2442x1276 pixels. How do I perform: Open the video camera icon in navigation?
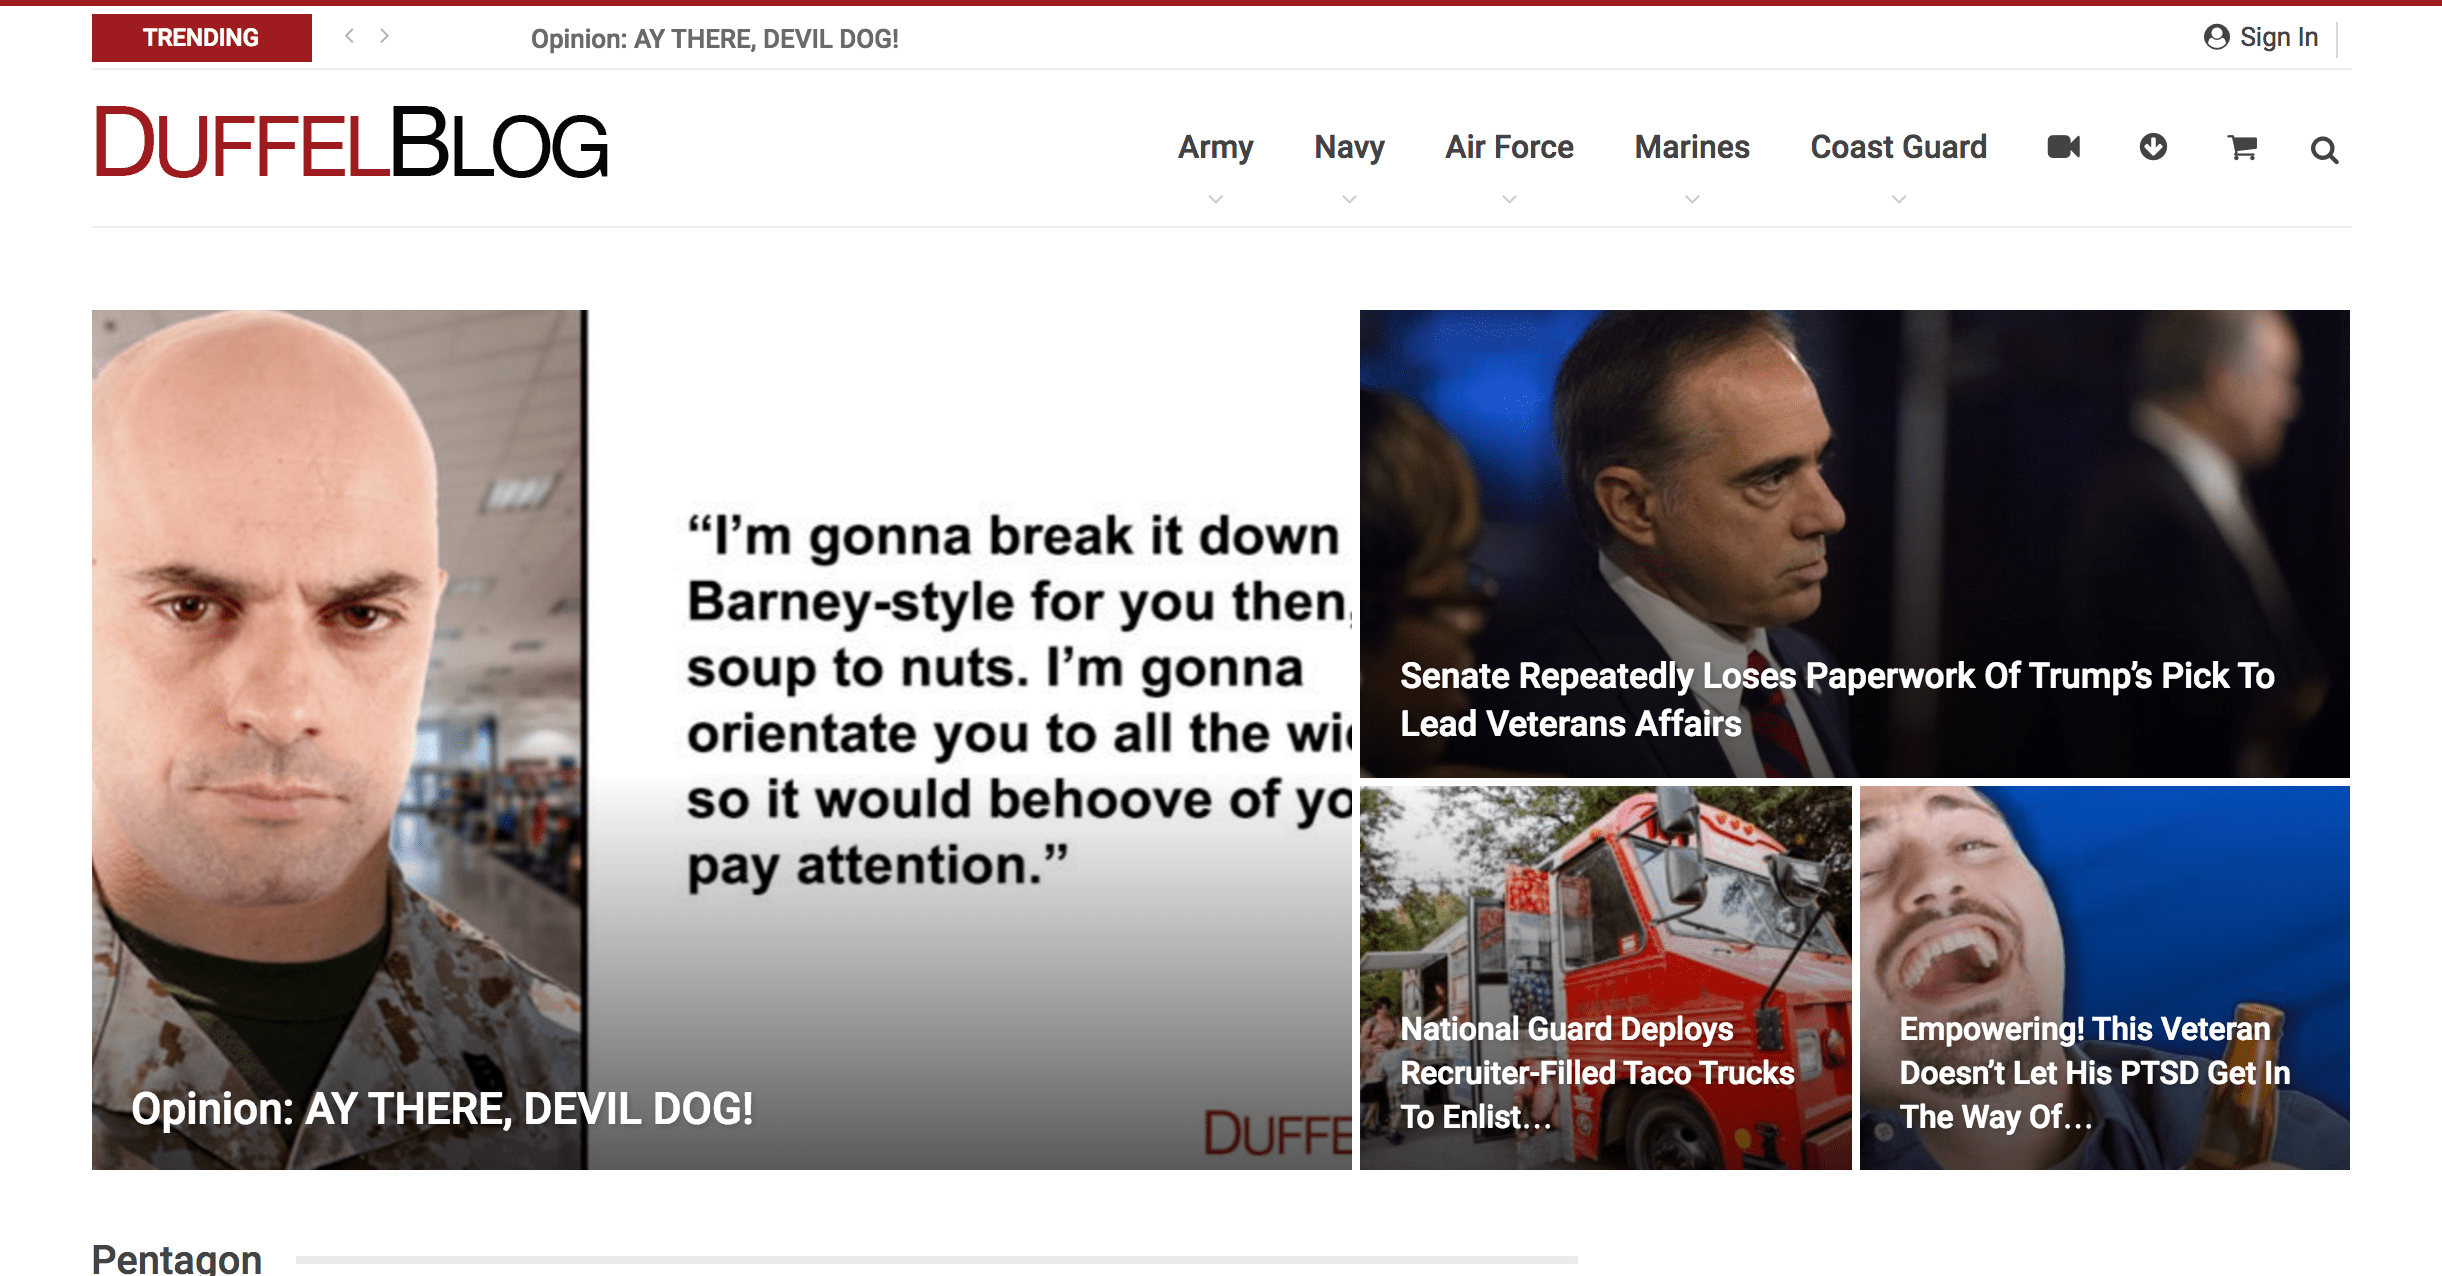(2063, 147)
